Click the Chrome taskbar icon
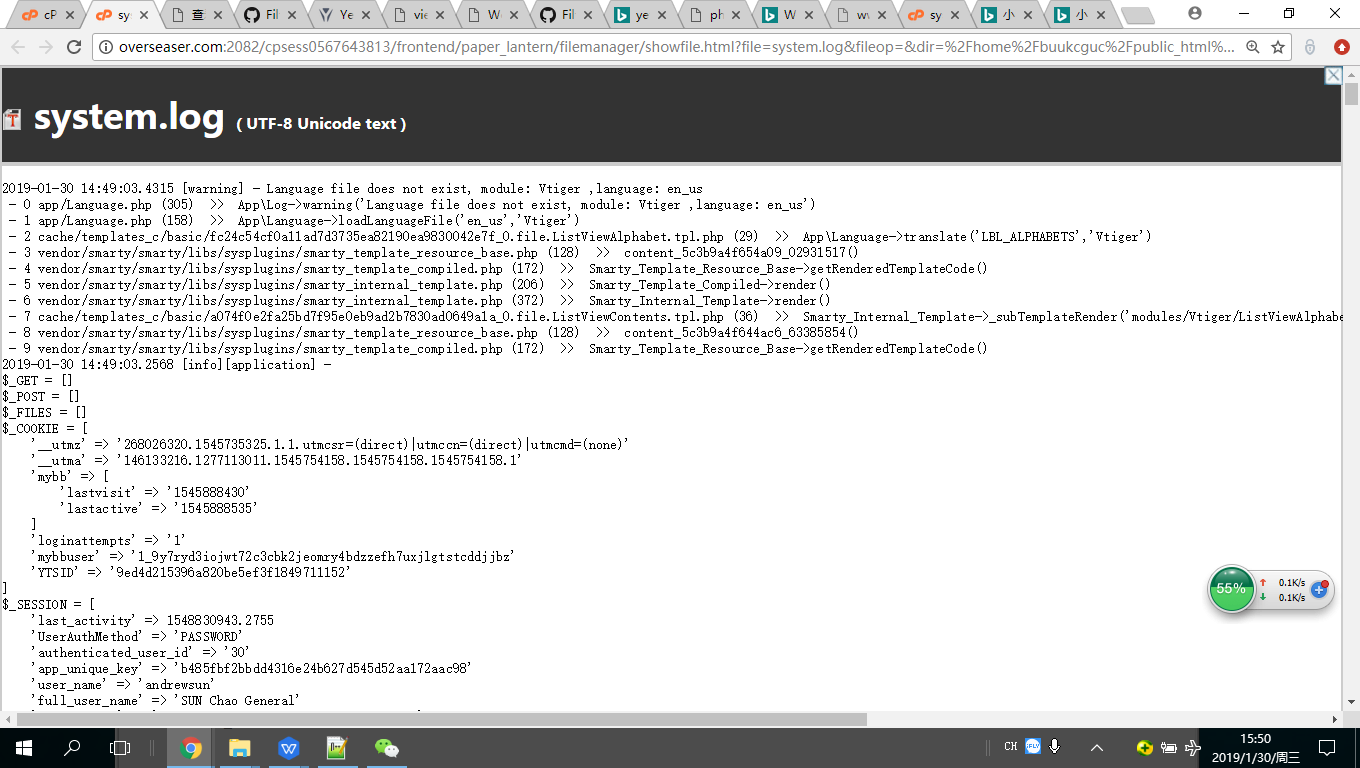 coord(190,748)
